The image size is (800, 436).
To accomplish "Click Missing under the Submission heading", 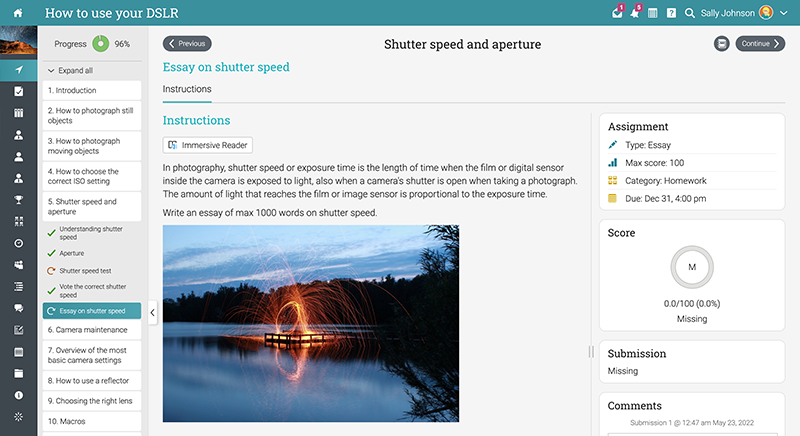I will 623,371.
